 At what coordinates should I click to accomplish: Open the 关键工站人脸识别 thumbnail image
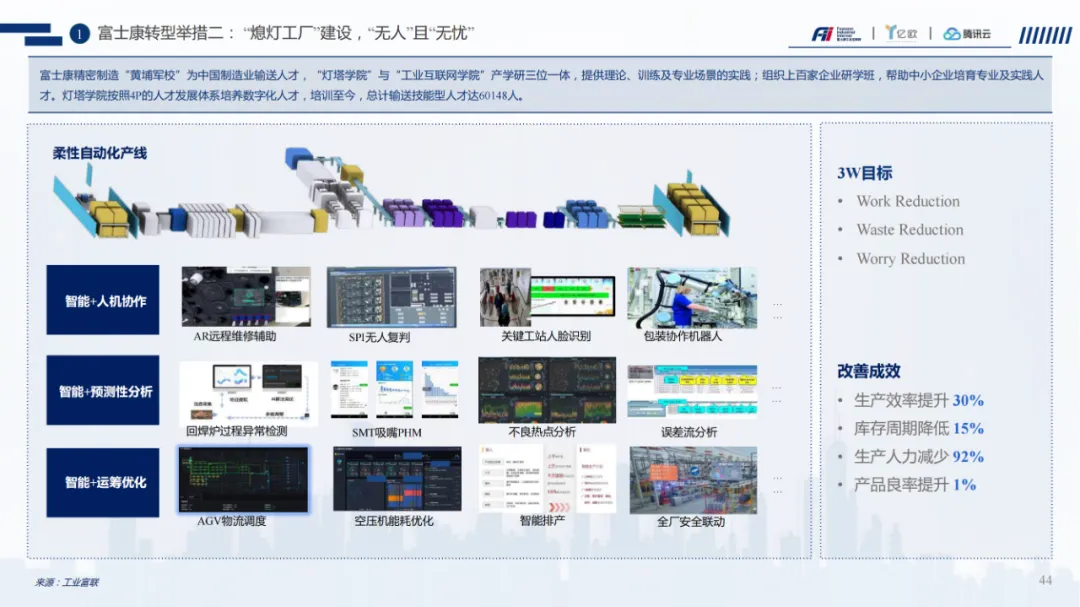tap(548, 297)
